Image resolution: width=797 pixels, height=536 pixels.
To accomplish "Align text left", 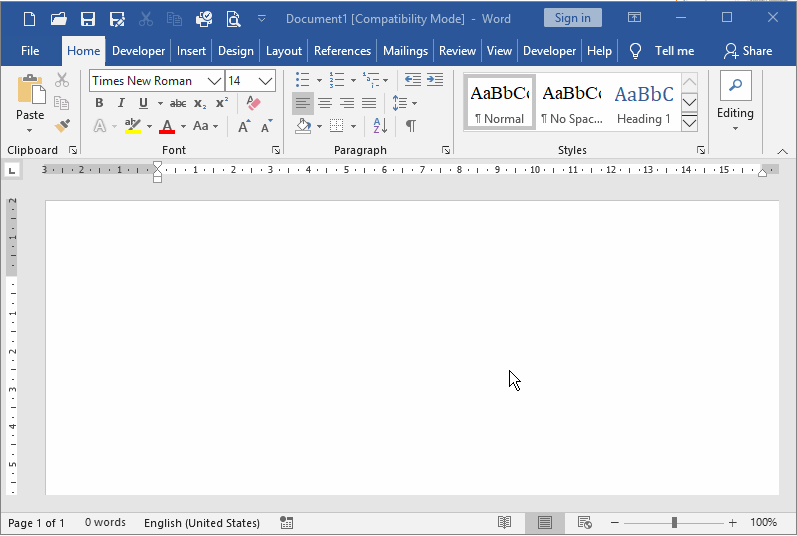I will (303, 104).
